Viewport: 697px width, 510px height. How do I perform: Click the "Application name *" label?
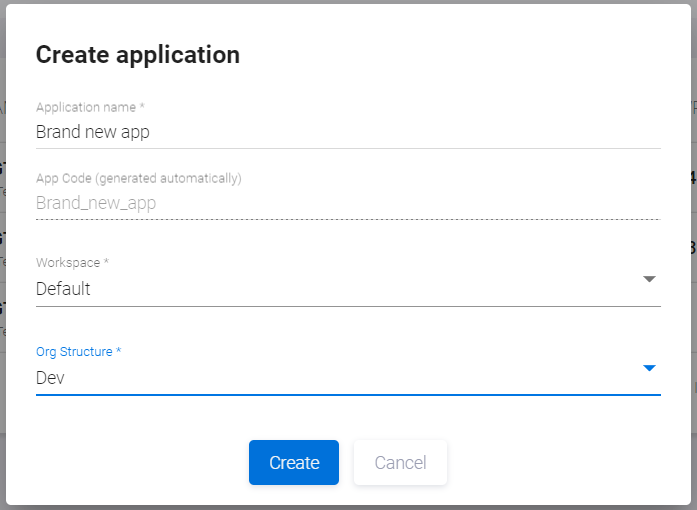click(x=91, y=107)
